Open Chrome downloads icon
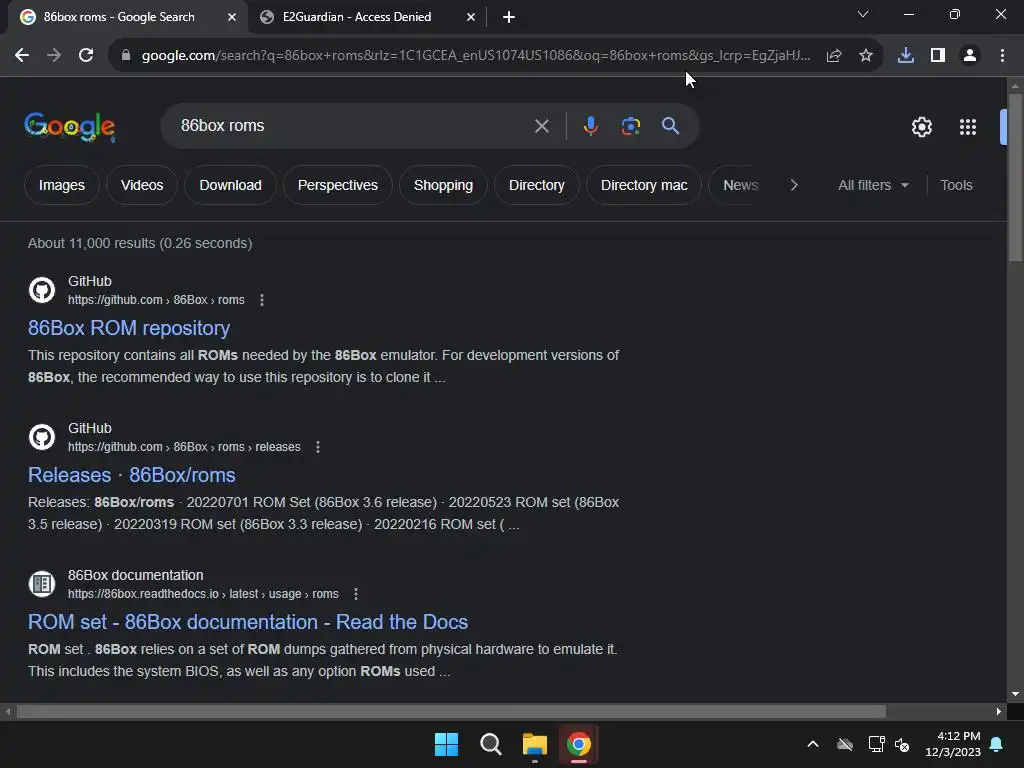The height and width of the screenshot is (768, 1024). (905, 56)
